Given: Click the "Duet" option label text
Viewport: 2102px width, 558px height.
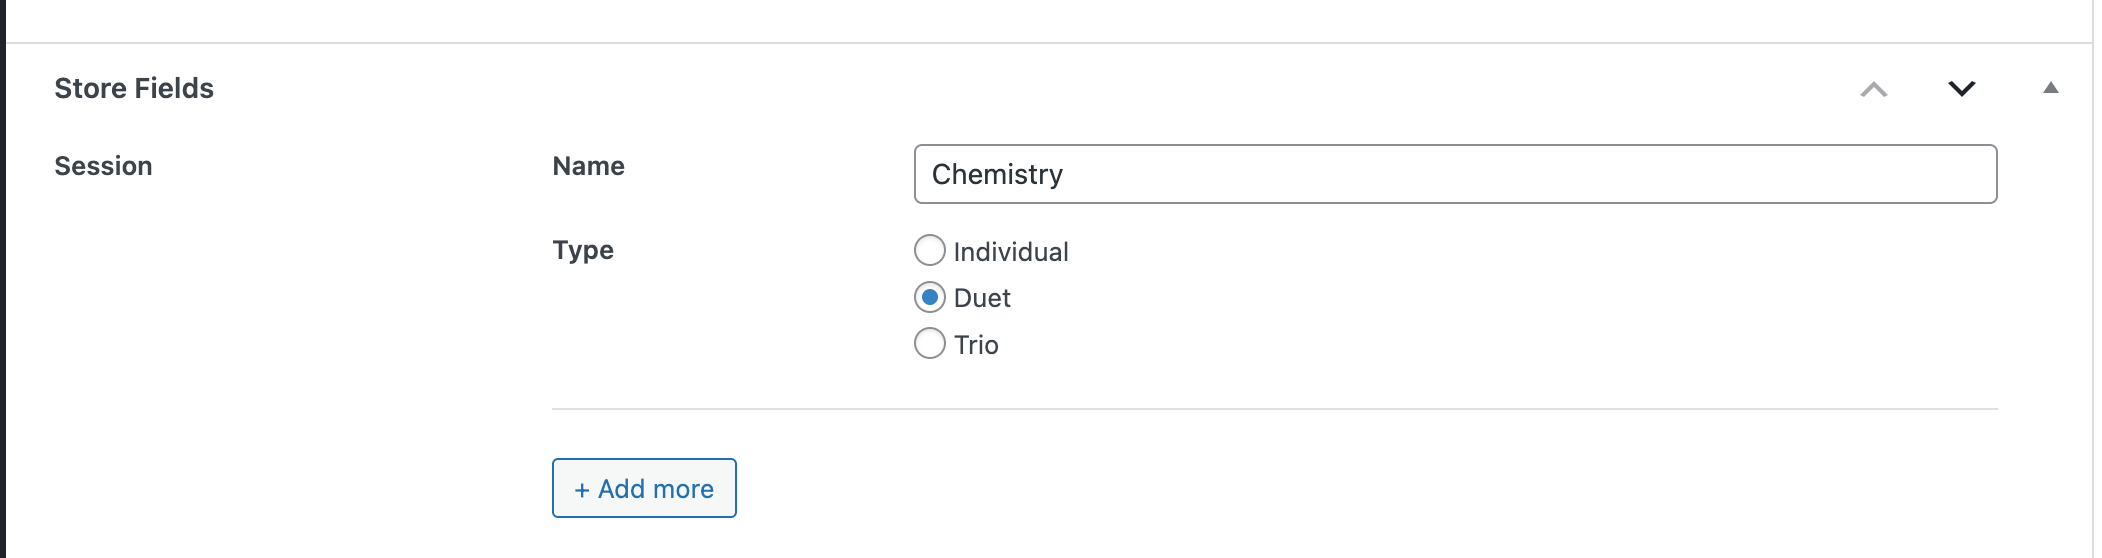Looking at the screenshot, I should pyautogui.click(x=982, y=298).
